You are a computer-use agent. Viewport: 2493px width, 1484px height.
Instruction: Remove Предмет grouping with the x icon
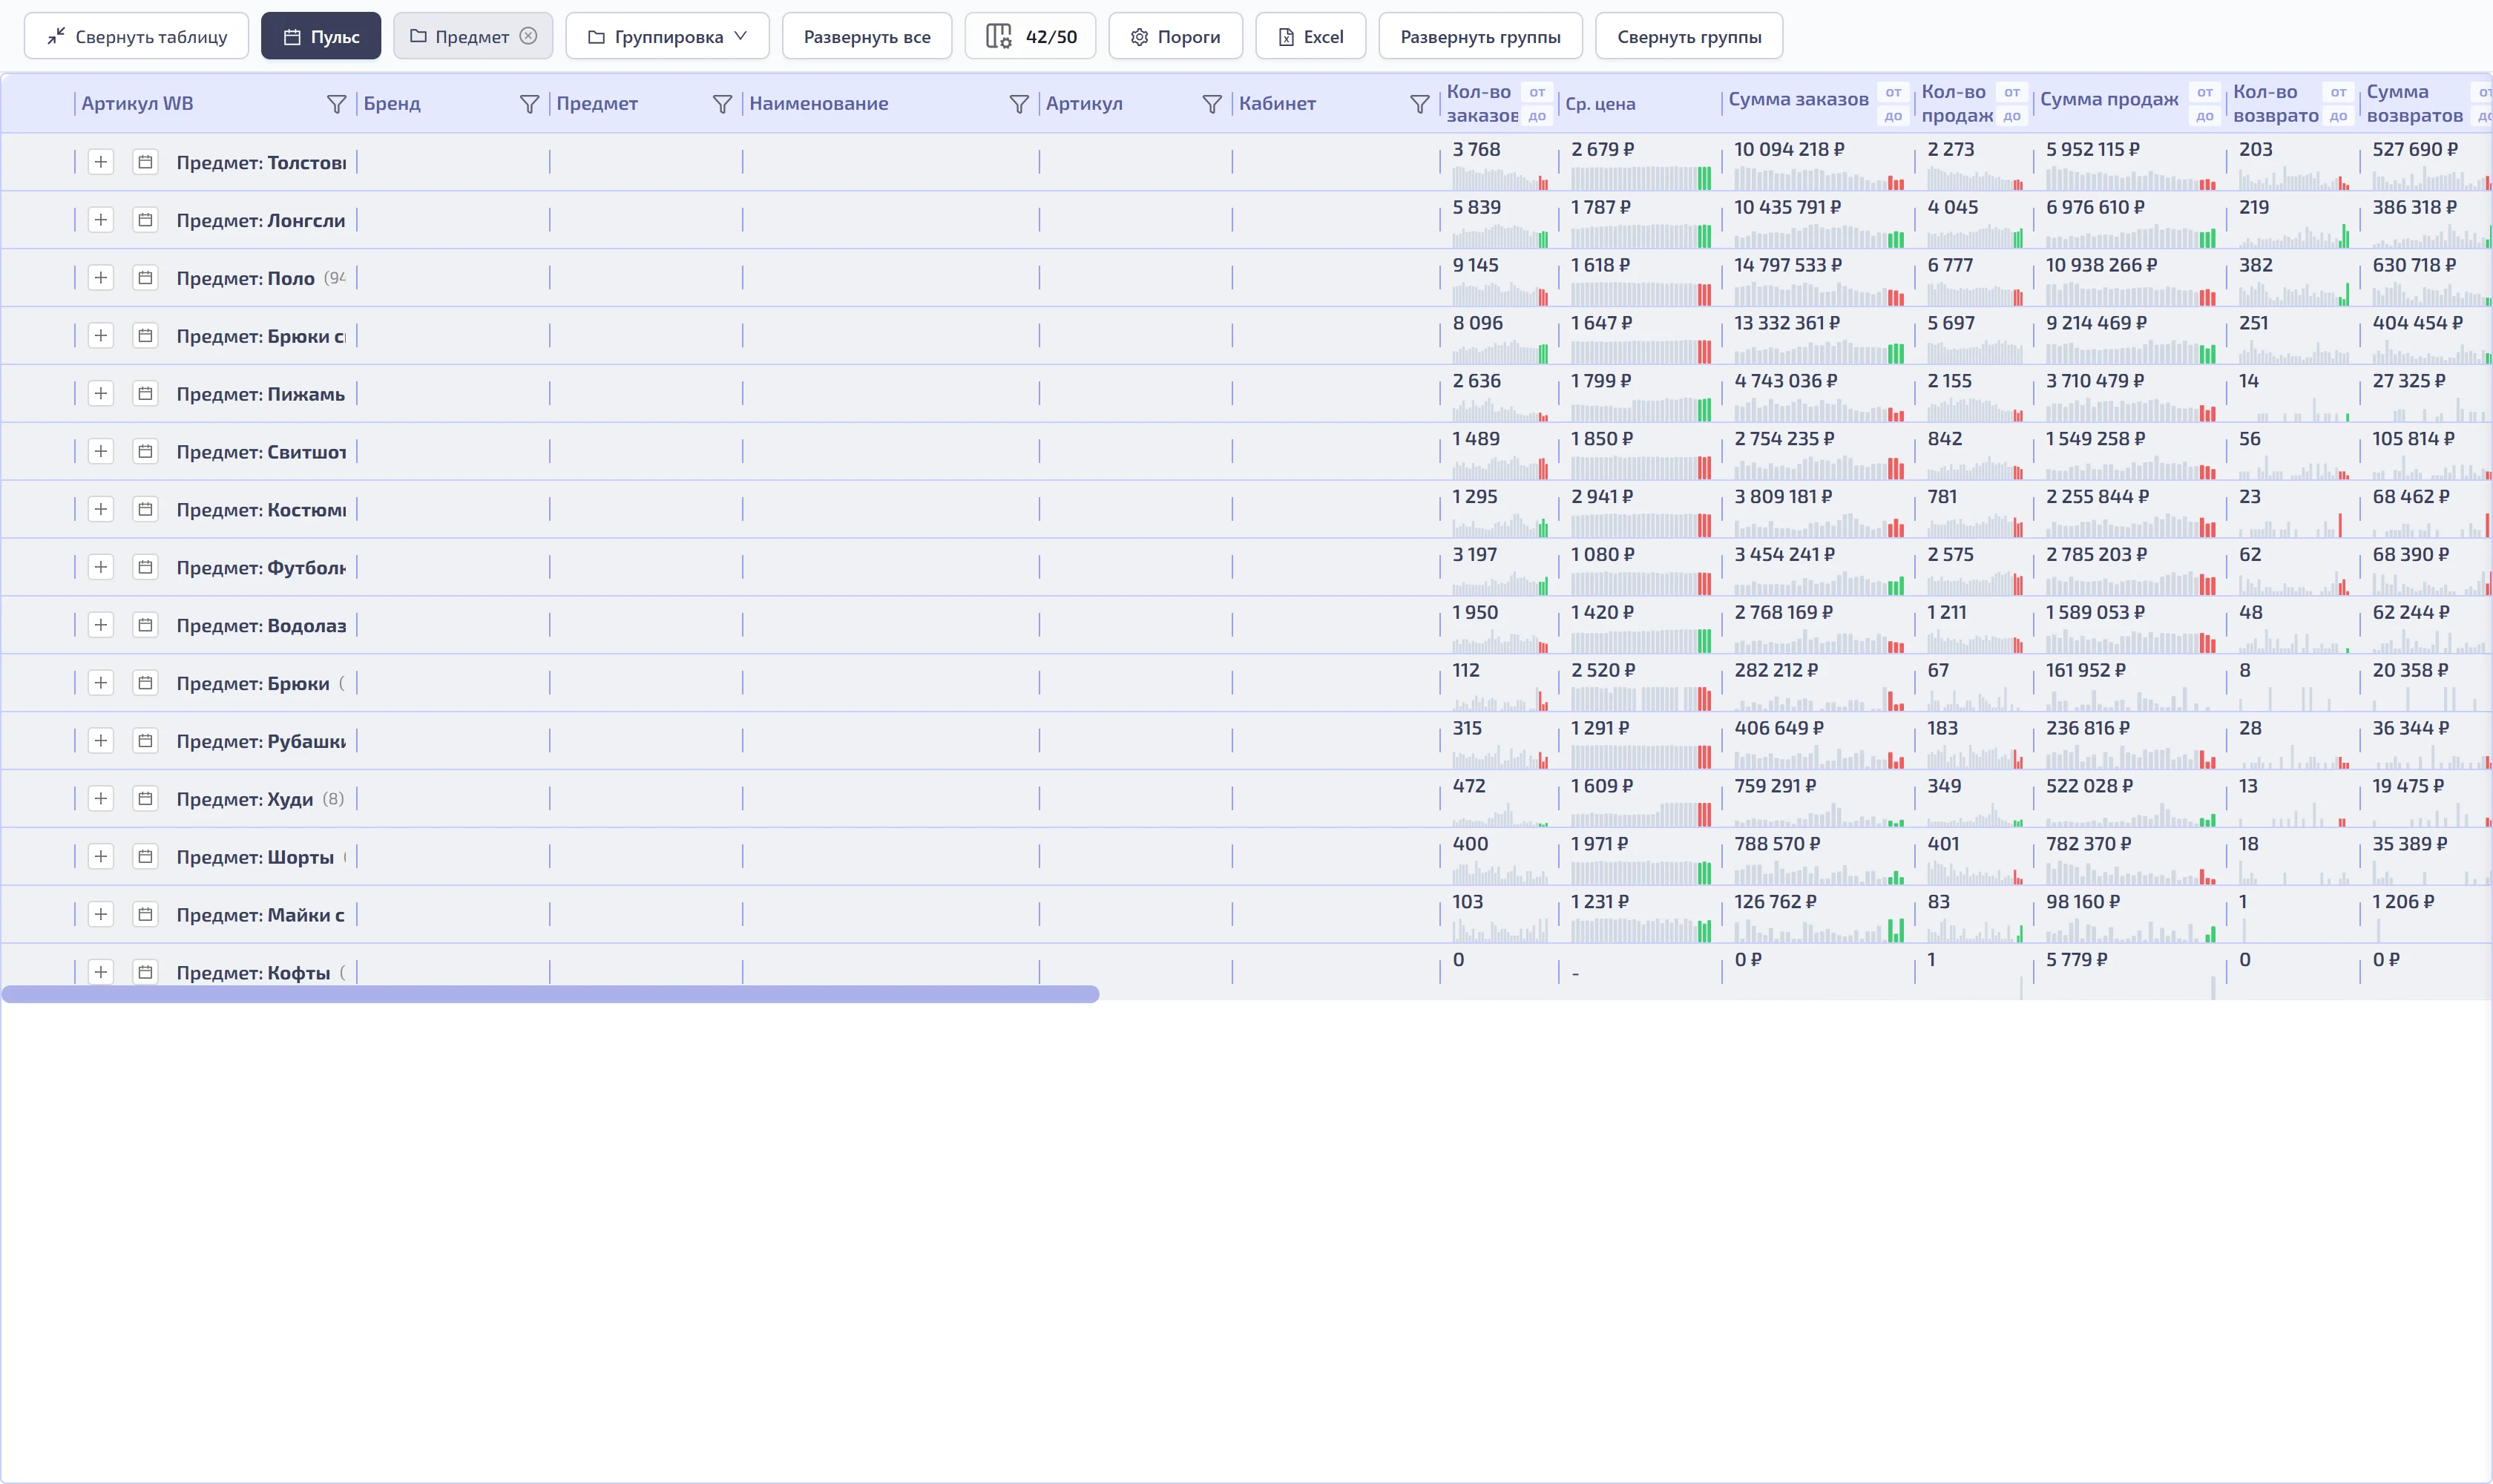tap(528, 36)
